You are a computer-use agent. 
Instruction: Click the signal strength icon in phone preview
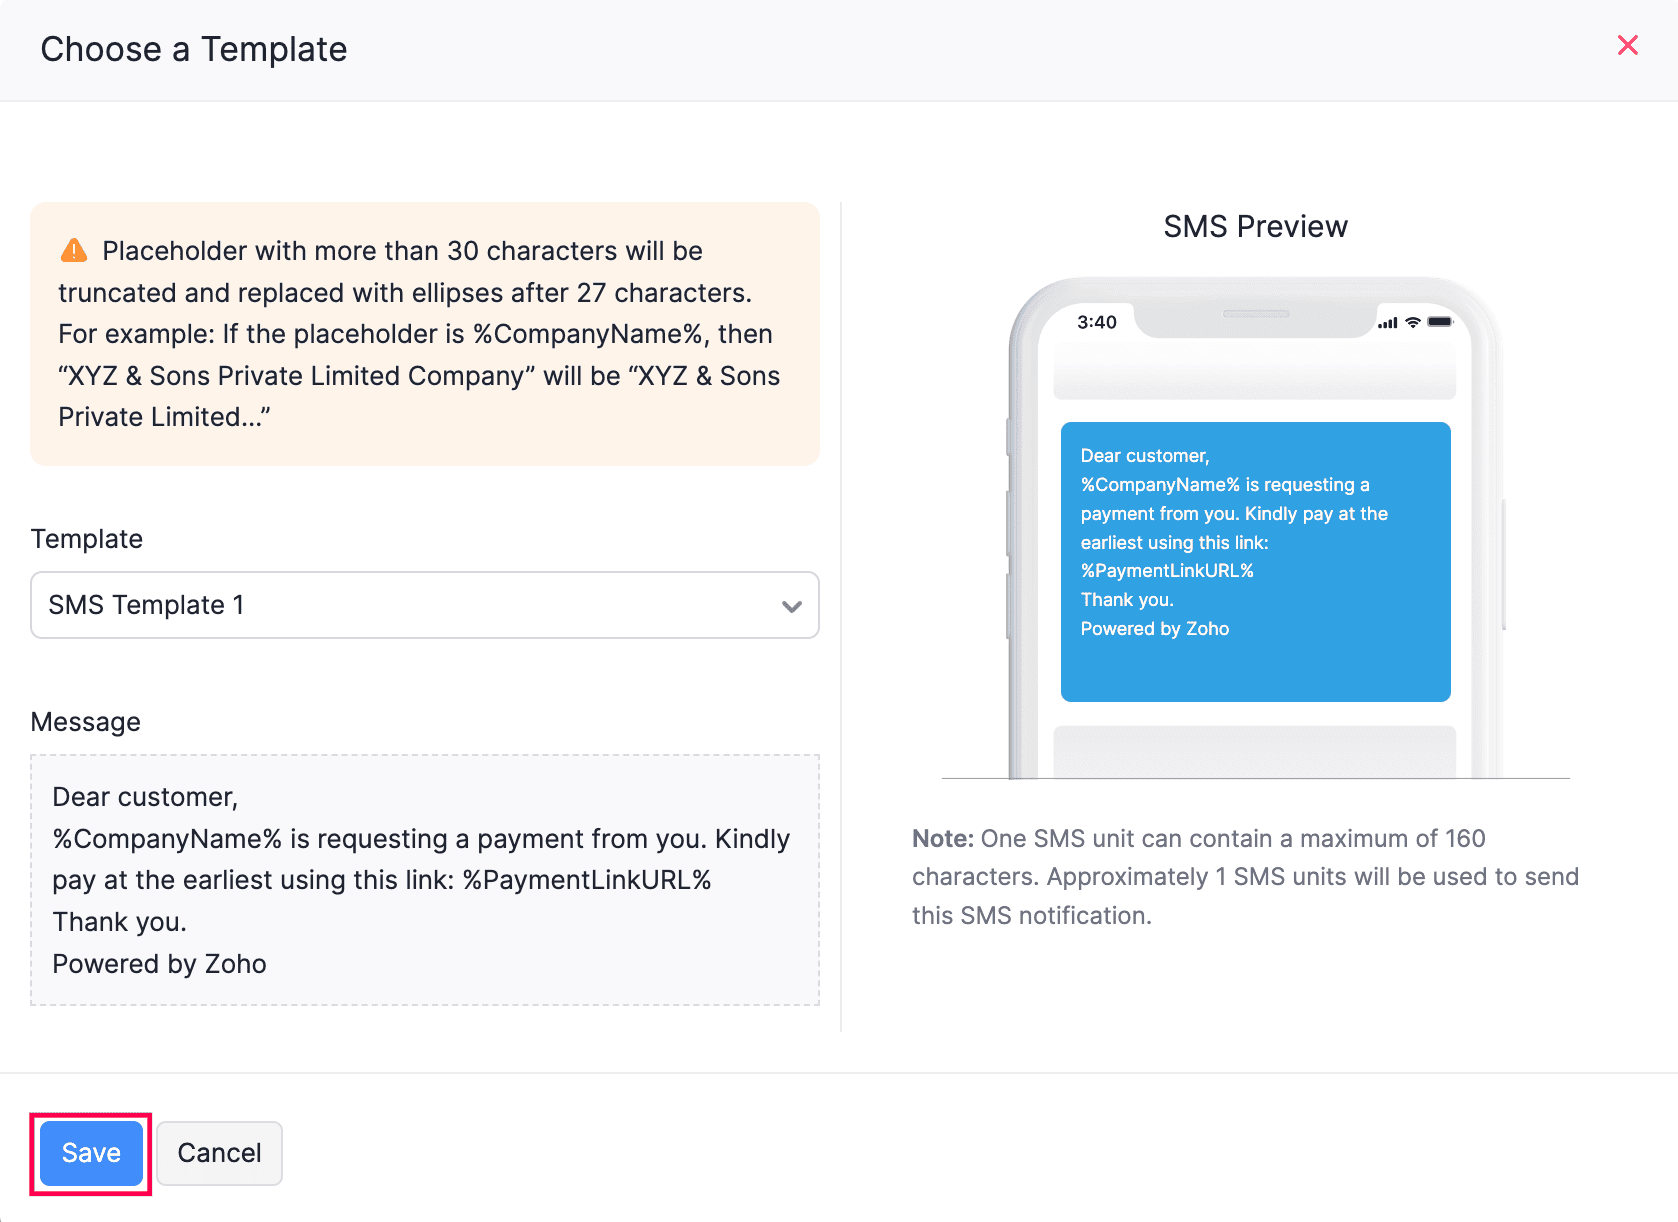point(1387,322)
